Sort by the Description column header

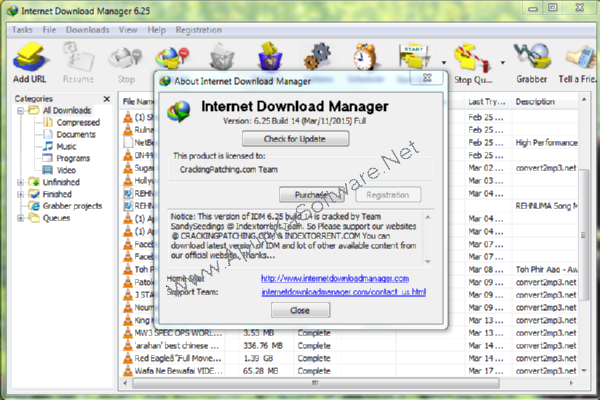(x=545, y=102)
